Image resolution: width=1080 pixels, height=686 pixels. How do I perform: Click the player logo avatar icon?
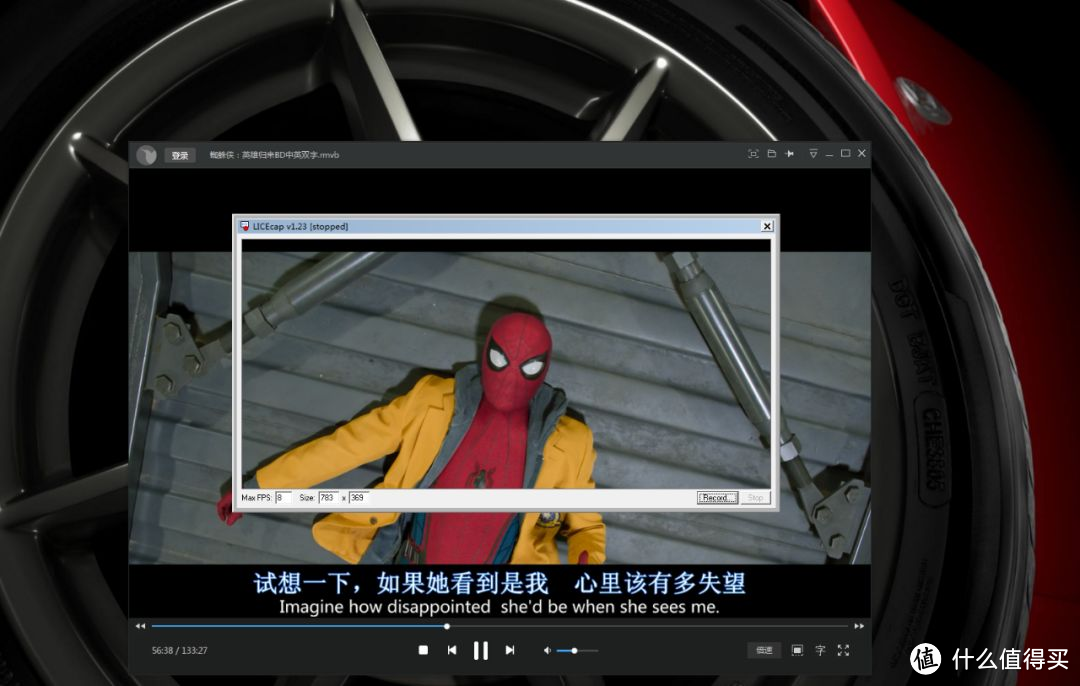point(146,155)
